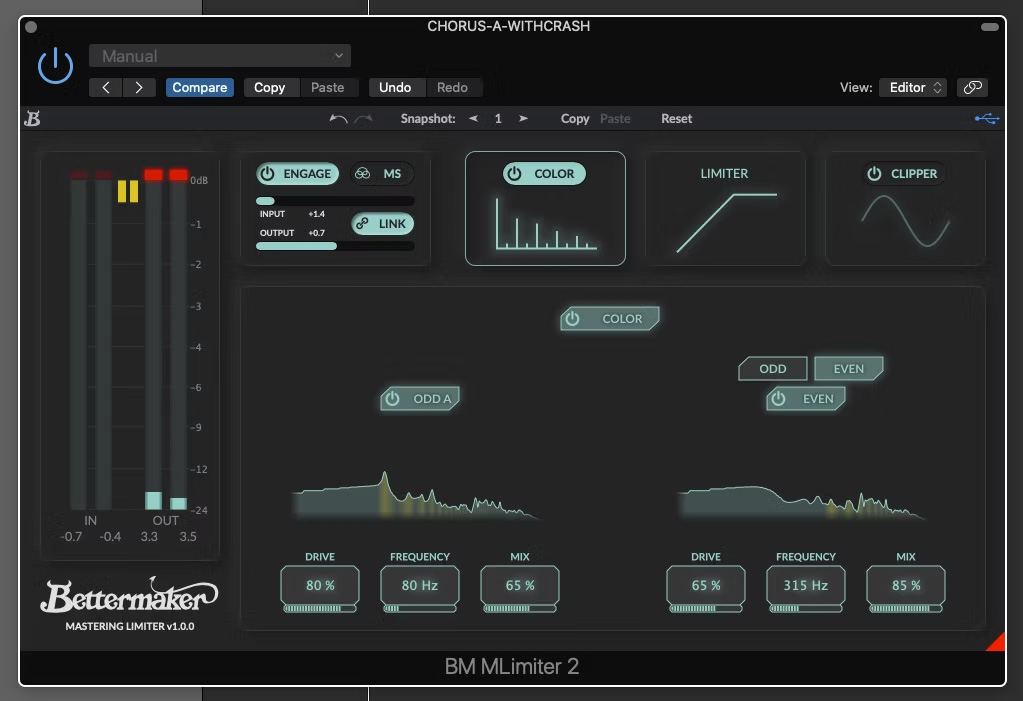This screenshot has width=1023, height=701.
Task: Reset the snapshot settings
Action: [x=677, y=119]
